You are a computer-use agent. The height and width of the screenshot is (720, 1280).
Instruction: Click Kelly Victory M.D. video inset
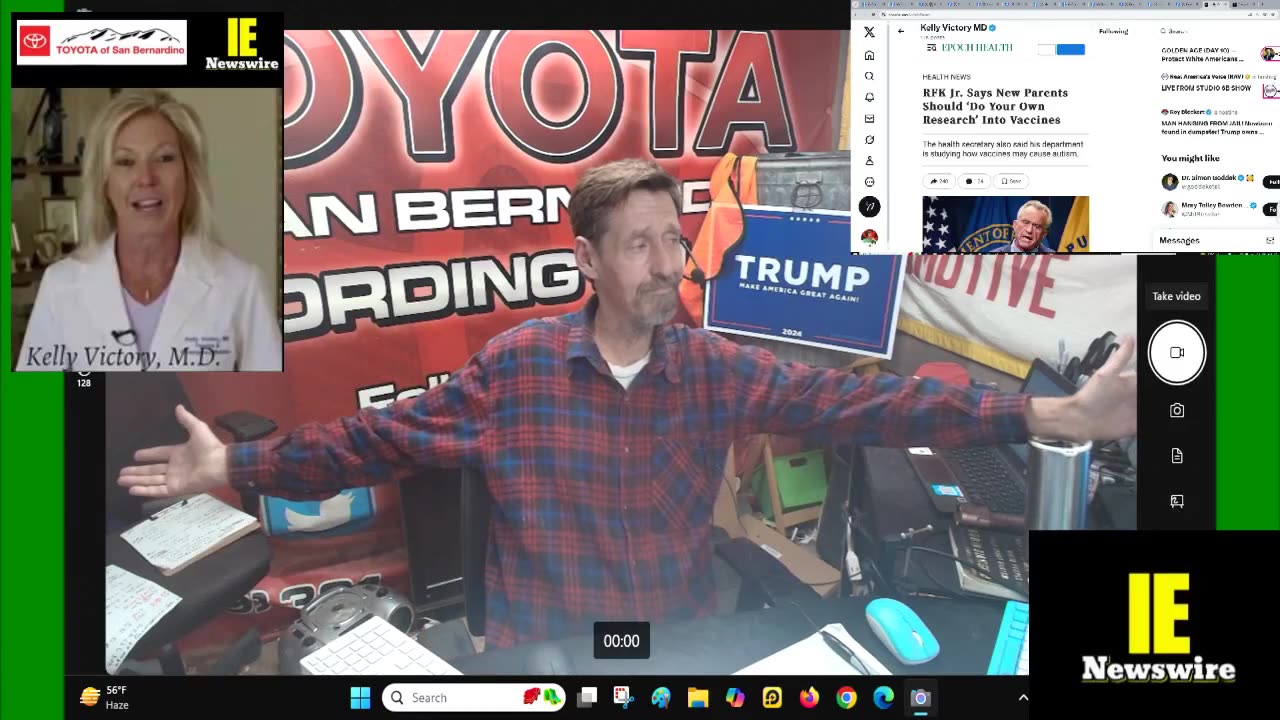pos(147,229)
